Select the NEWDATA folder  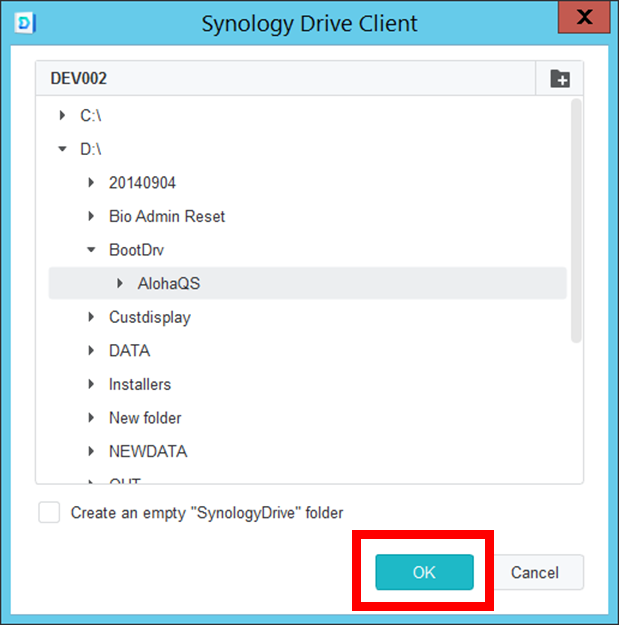click(148, 451)
